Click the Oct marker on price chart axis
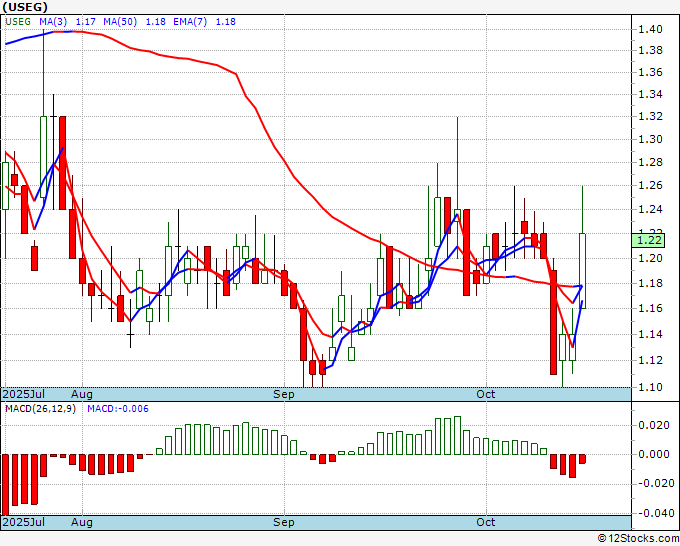The width and height of the screenshot is (680, 546). [487, 395]
